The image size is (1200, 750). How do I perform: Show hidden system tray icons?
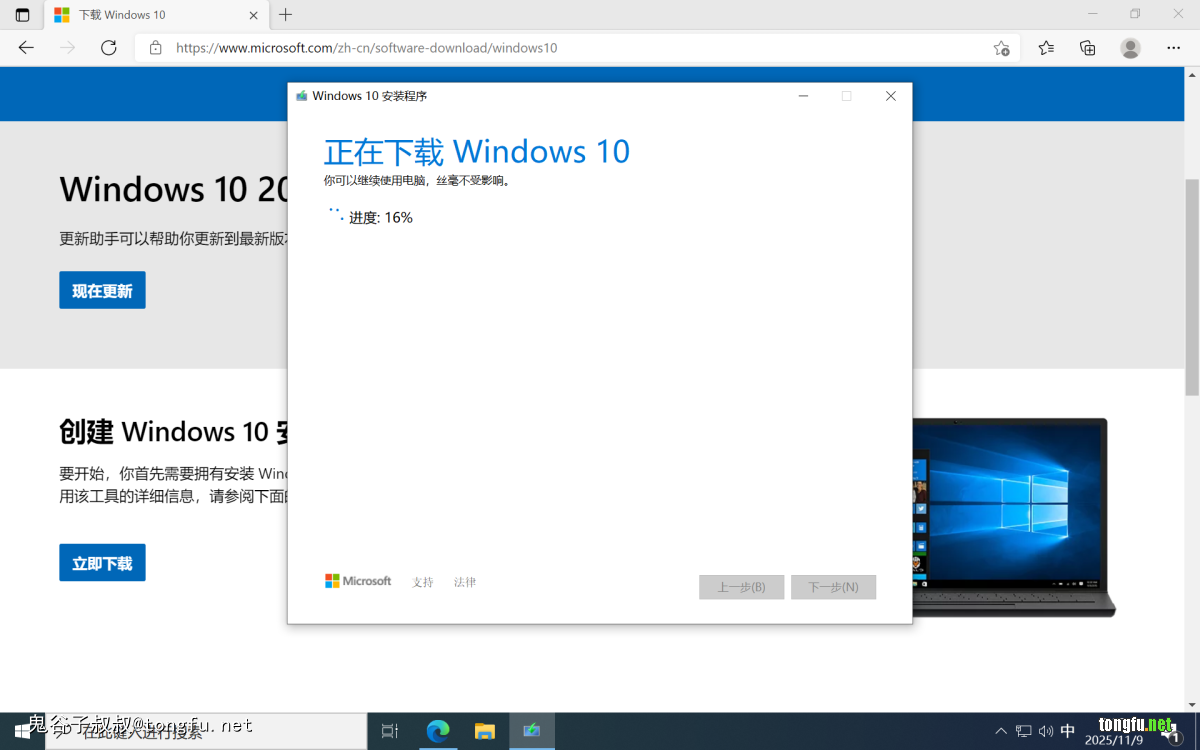pos(1001,731)
